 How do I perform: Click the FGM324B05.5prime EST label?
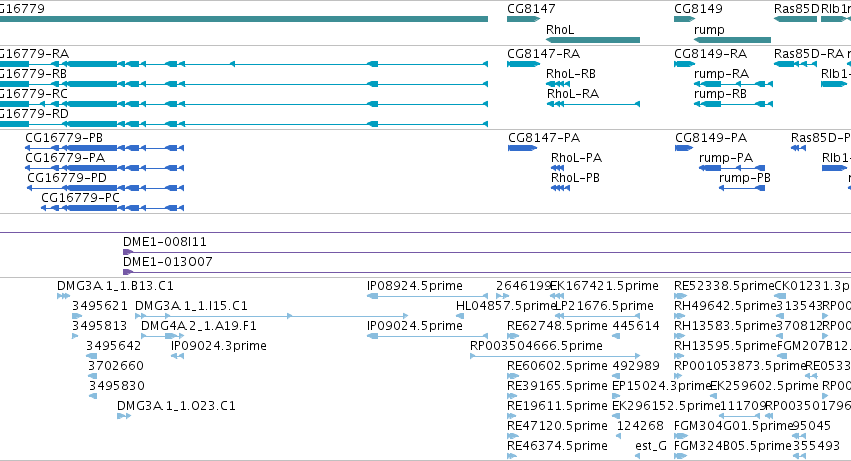pyautogui.click(x=733, y=447)
